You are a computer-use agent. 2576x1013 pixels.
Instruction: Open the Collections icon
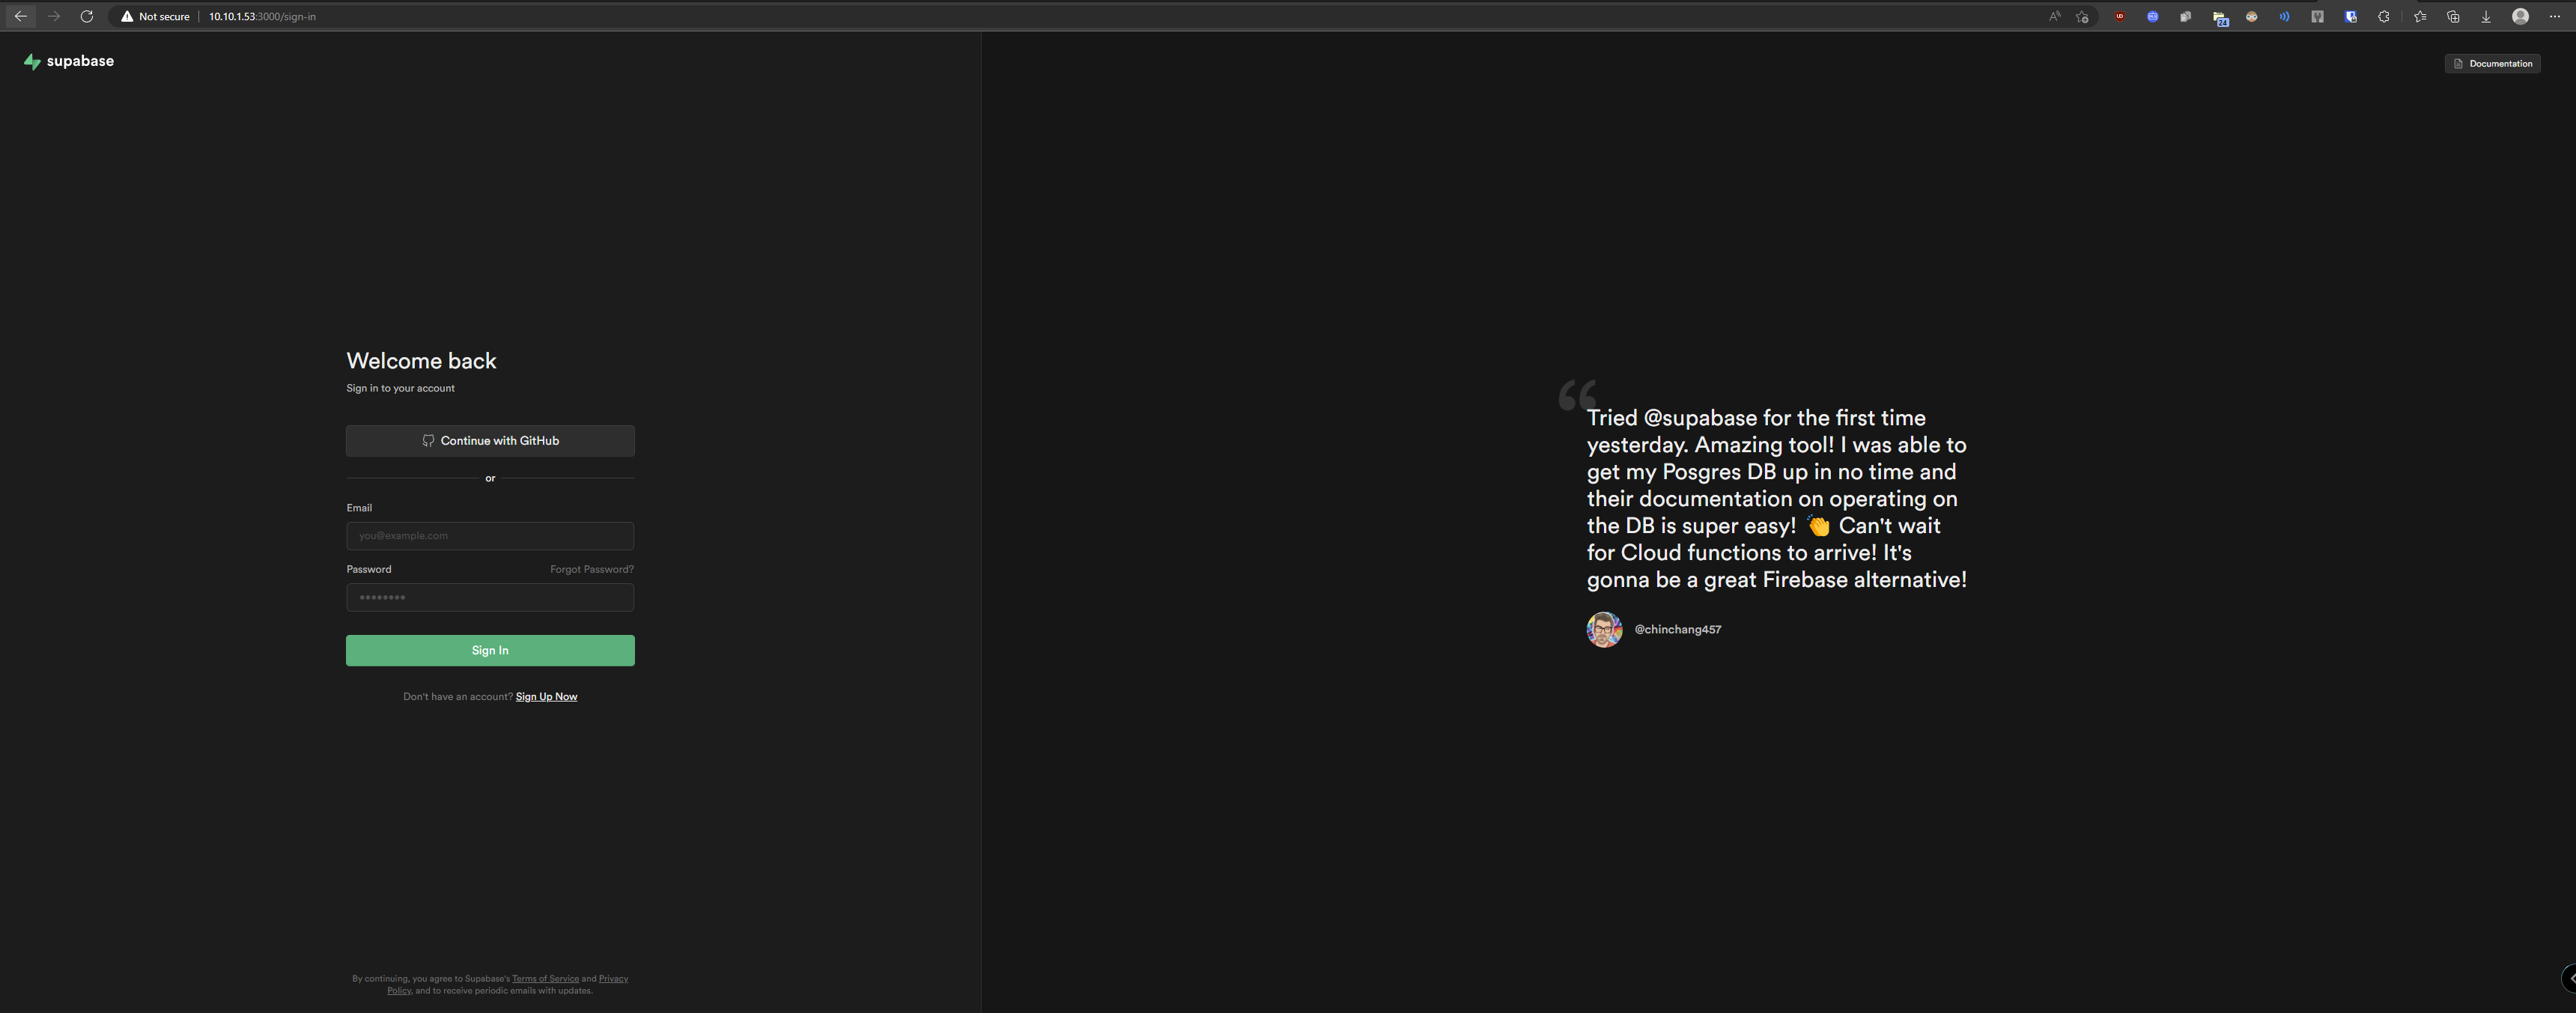coord(2453,17)
